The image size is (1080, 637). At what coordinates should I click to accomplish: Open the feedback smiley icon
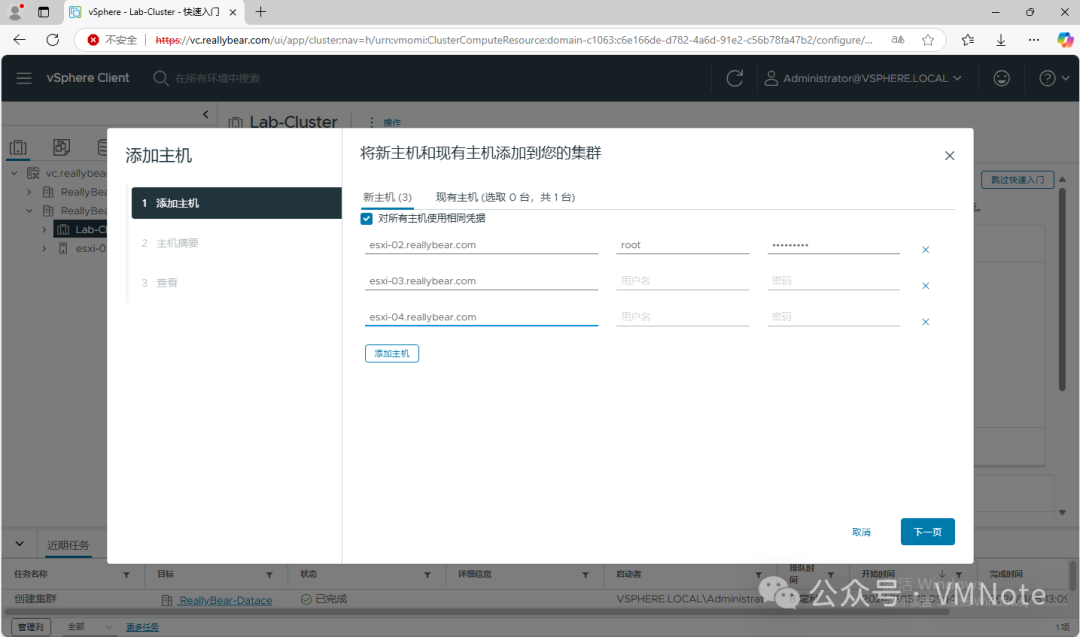[1001, 78]
